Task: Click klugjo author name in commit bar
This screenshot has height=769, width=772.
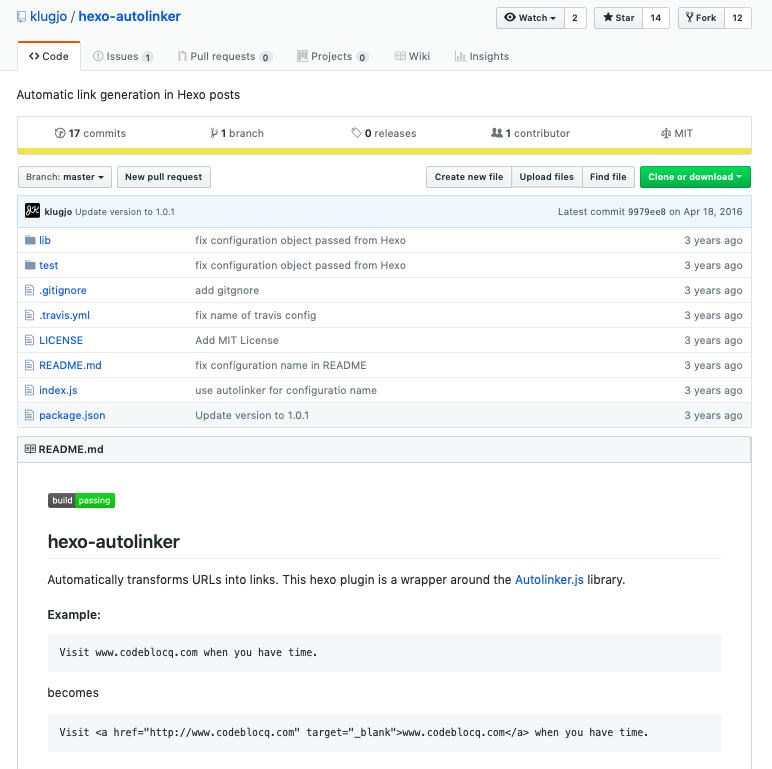Action: click(58, 212)
